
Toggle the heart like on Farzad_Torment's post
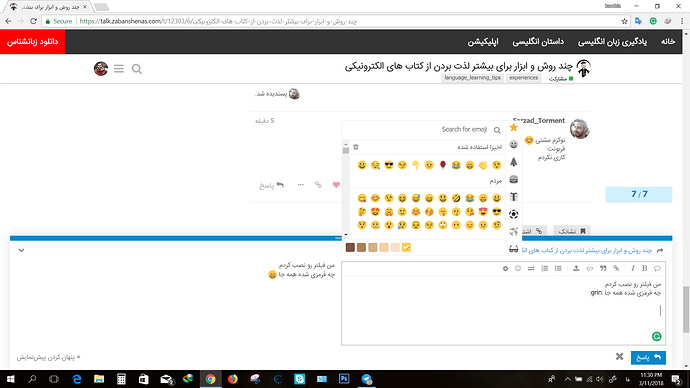click(336, 185)
